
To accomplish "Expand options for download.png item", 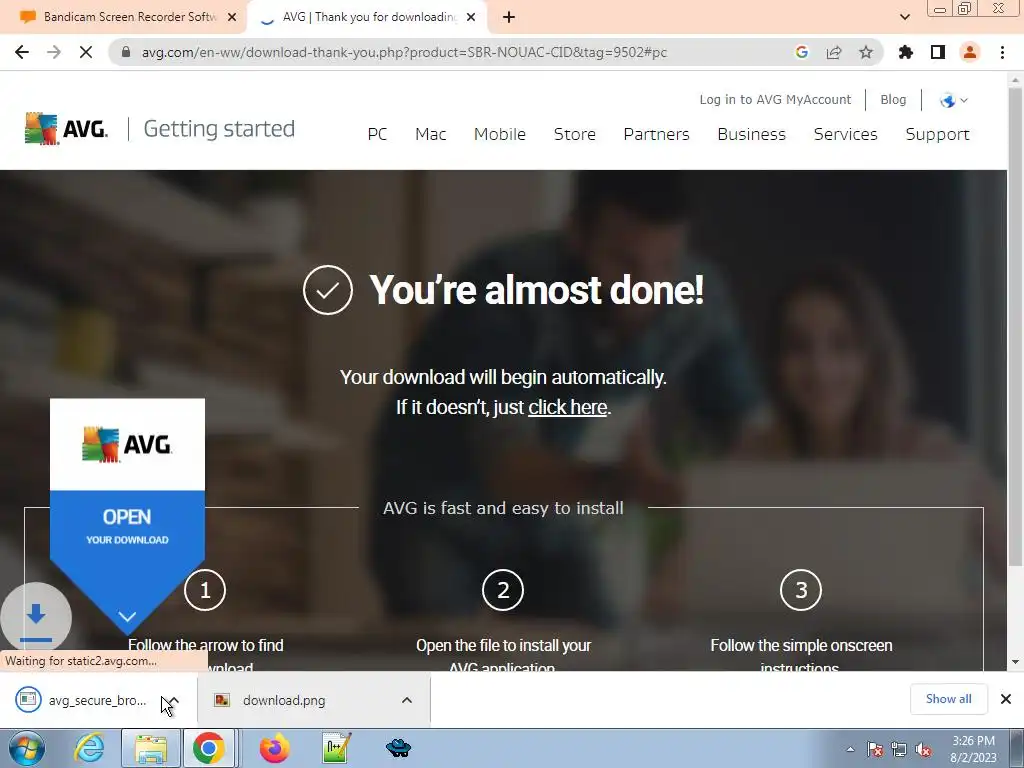I will pyautogui.click(x=407, y=700).
